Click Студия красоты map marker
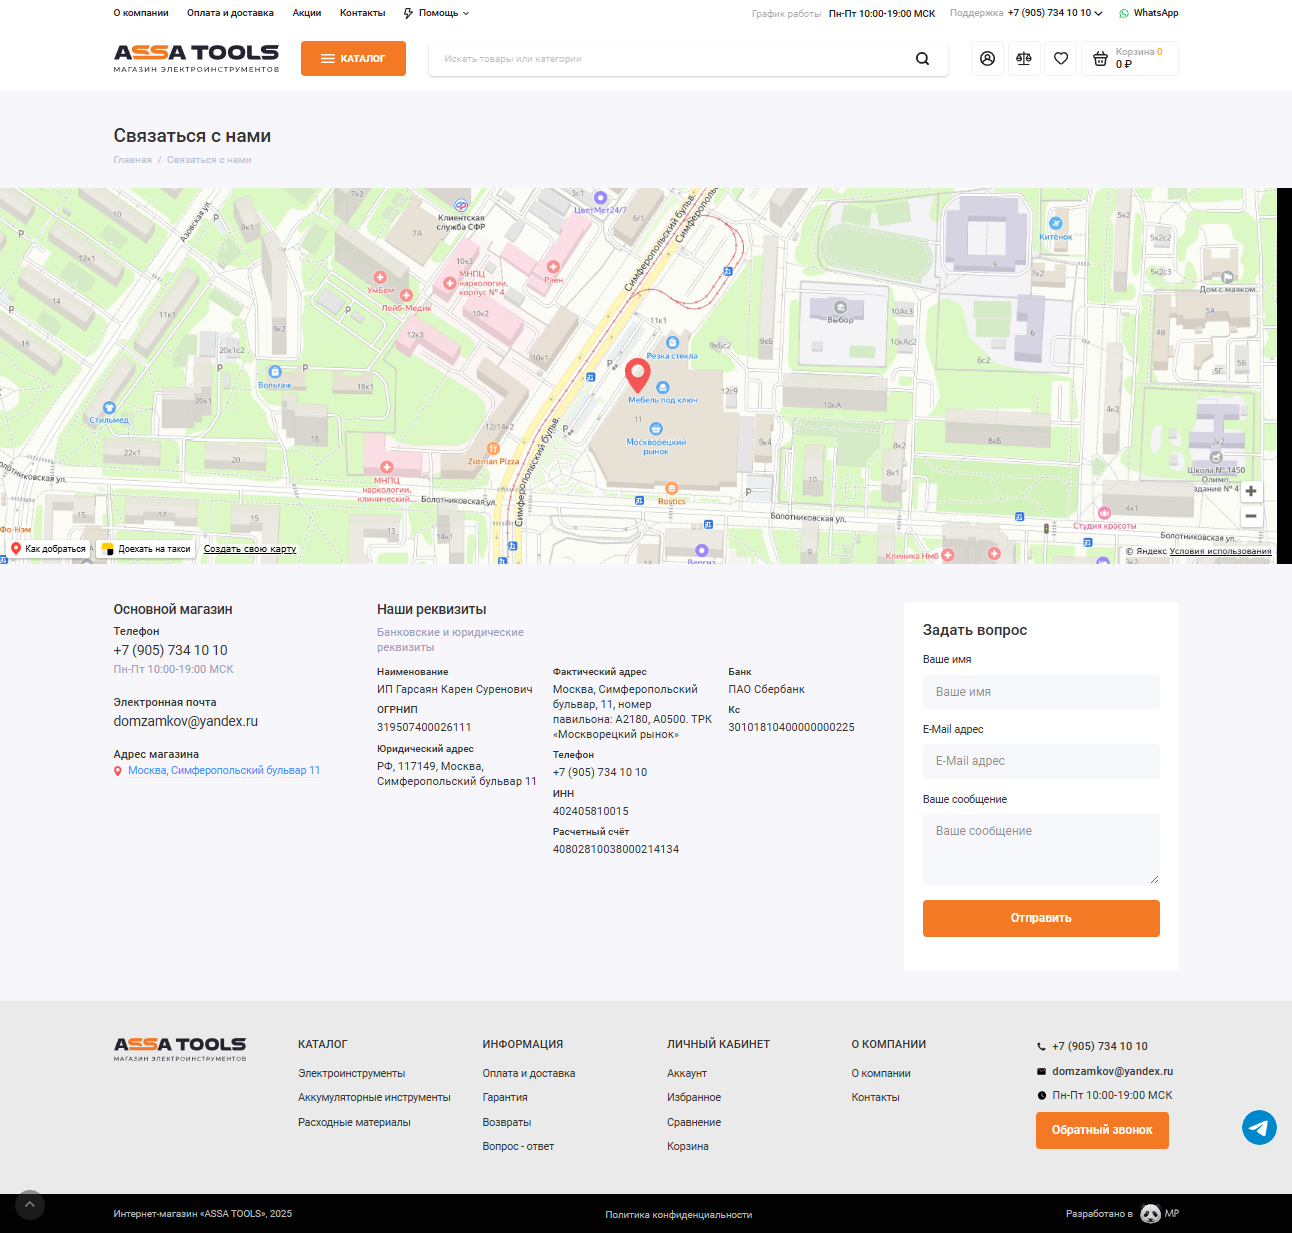The width and height of the screenshot is (1292, 1233). point(1104,513)
